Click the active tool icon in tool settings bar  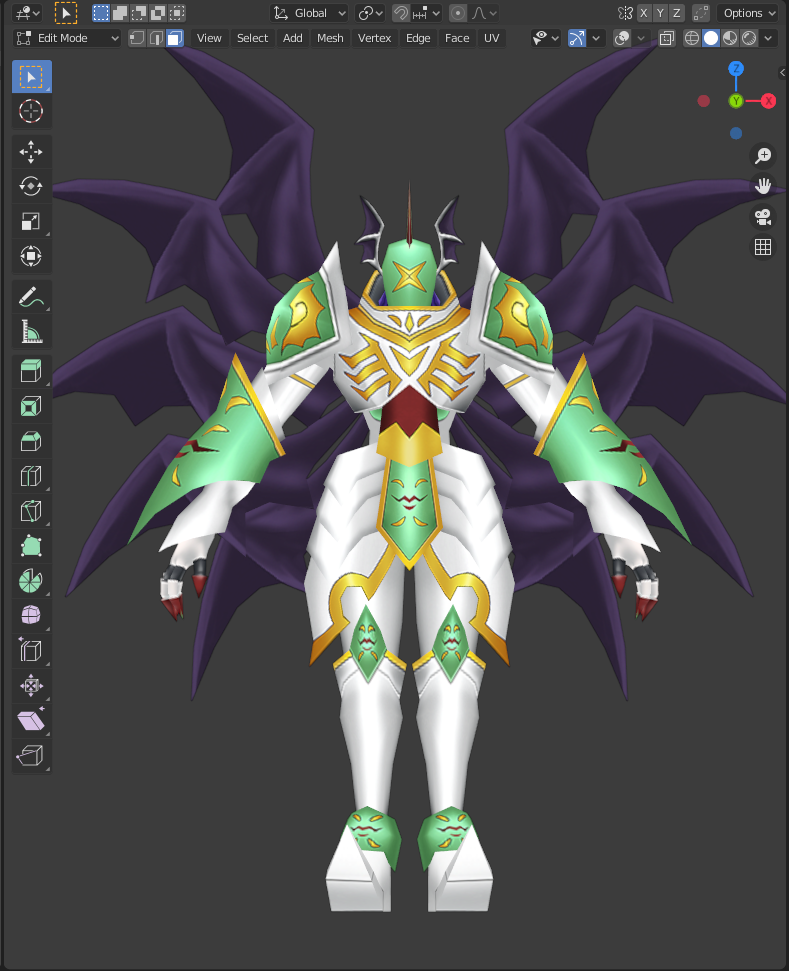[66, 13]
